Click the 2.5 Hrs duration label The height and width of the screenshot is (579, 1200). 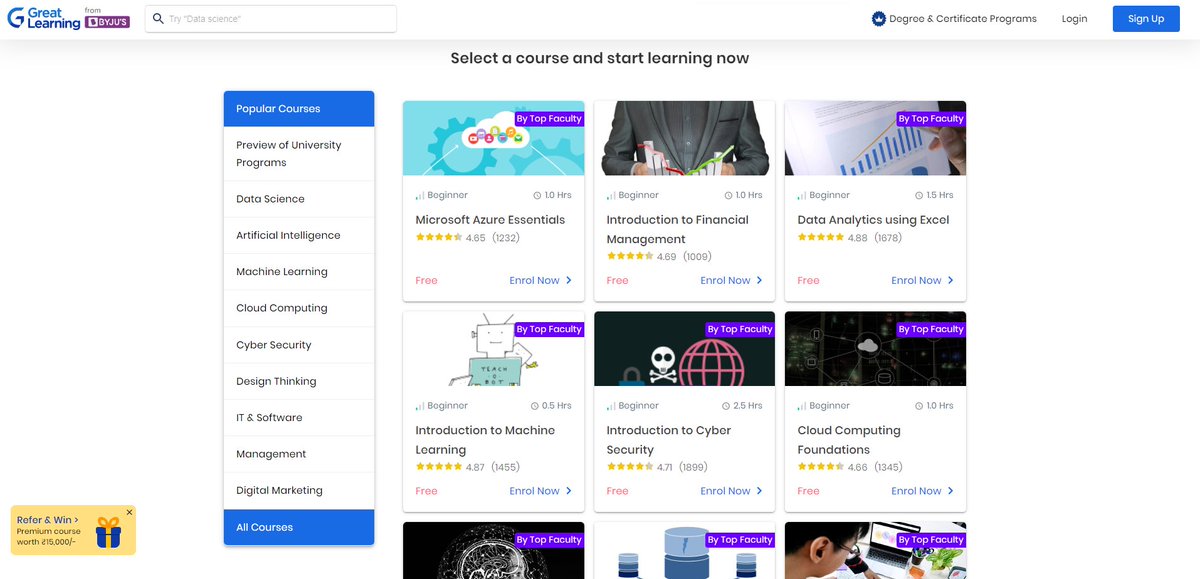(747, 406)
